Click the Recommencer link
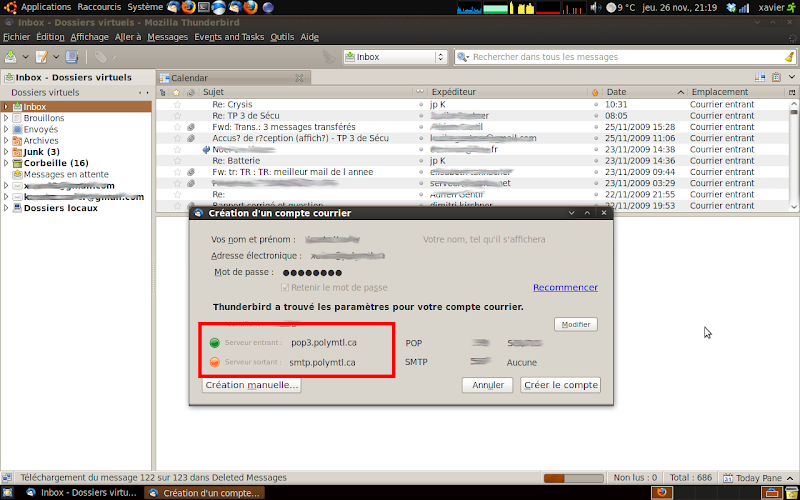Screen dimensions: 800x500 pyautogui.click(x=565, y=288)
